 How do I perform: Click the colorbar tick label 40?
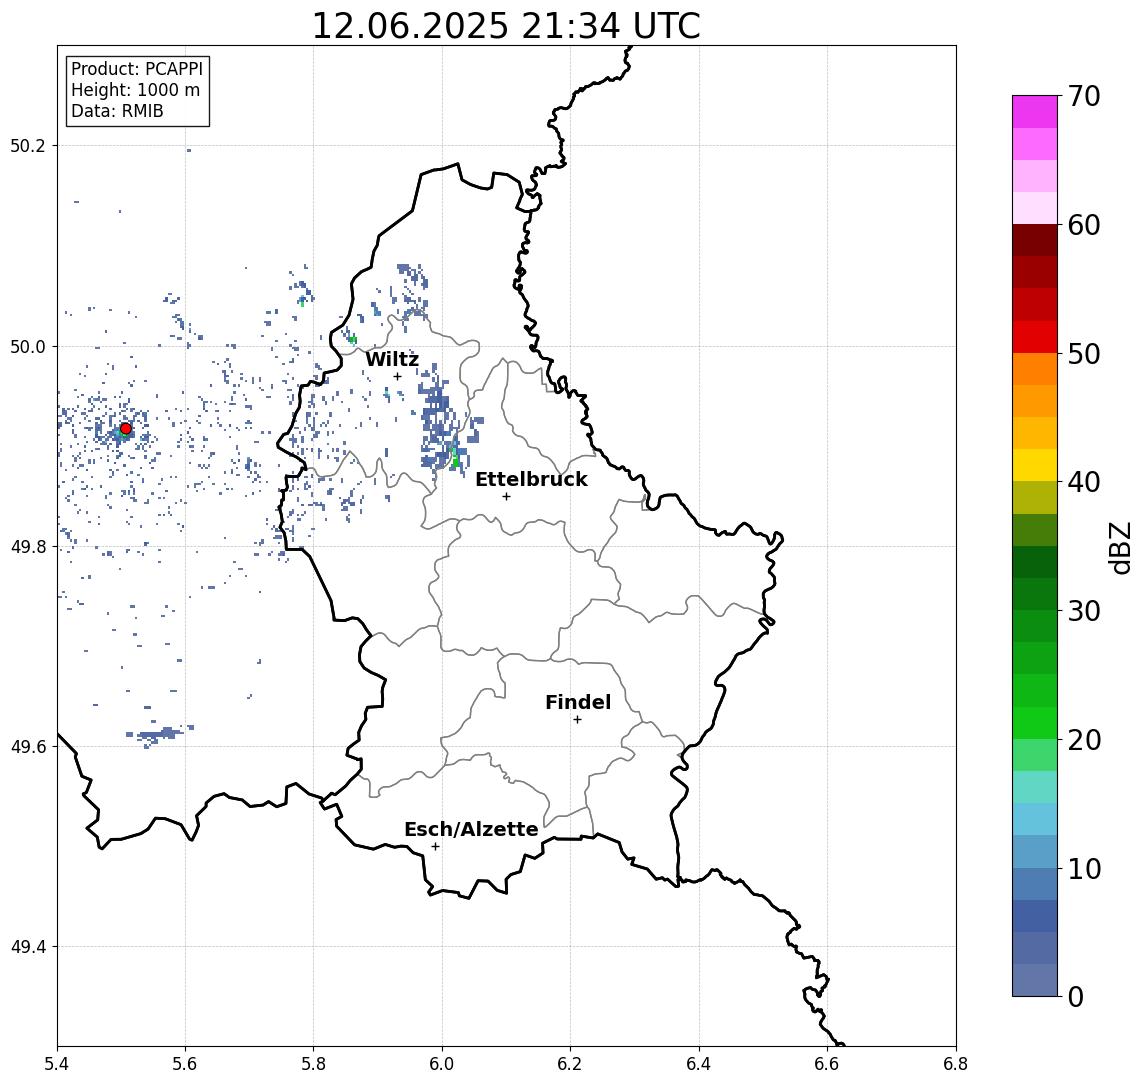click(x=1084, y=482)
